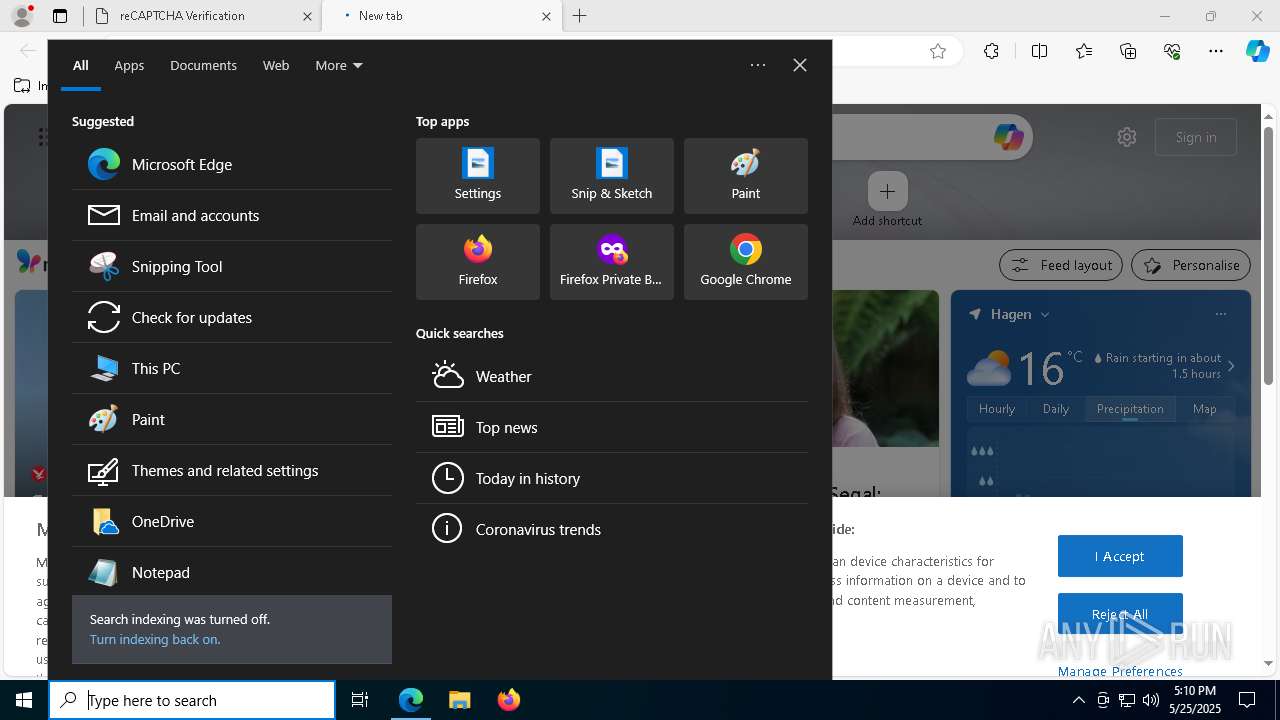Click the taskbar search input field
The width and height of the screenshot is (1280, 720).
point(192,700)
